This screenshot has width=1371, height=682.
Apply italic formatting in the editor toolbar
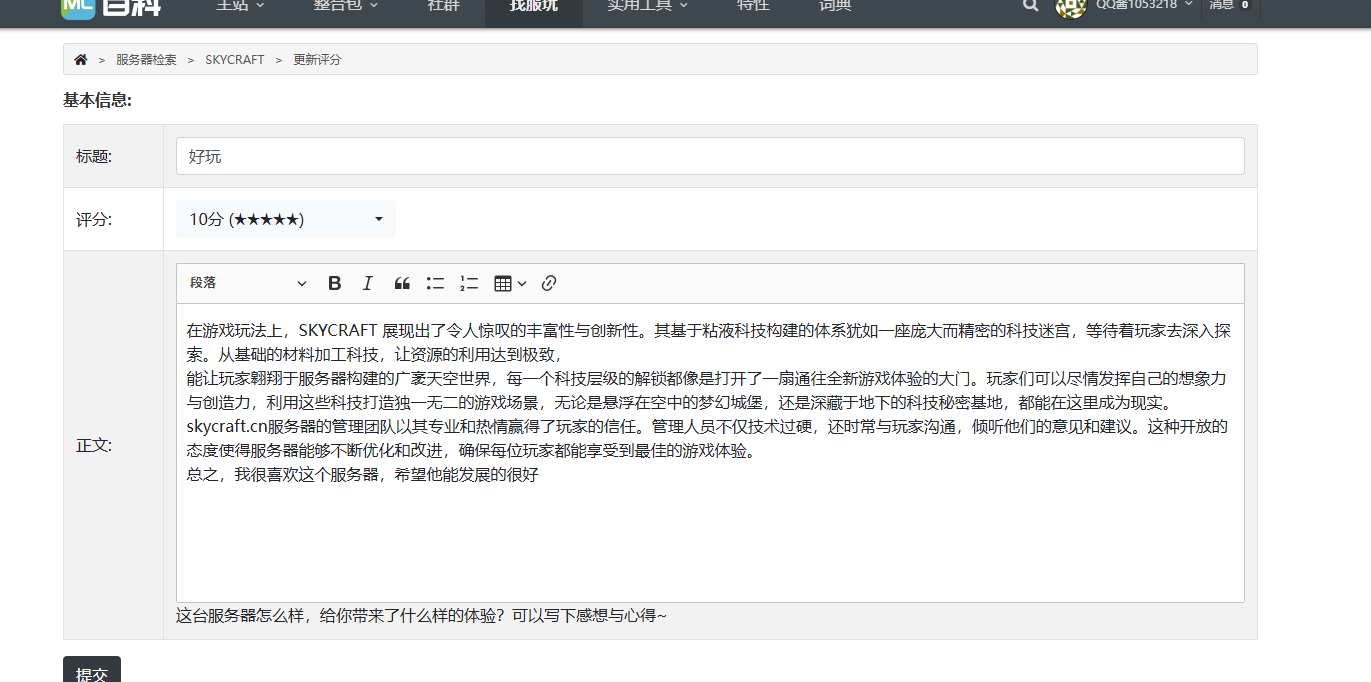[x=368, y=283]
